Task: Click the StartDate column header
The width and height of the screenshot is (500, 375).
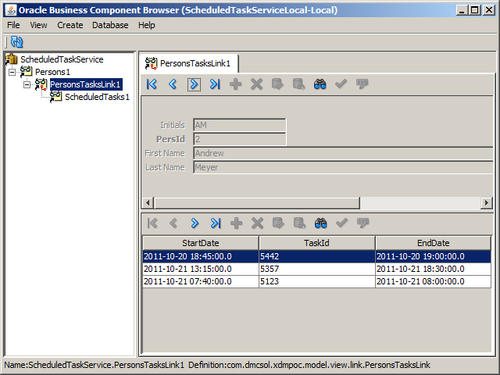Action: (x=201, y=243)
